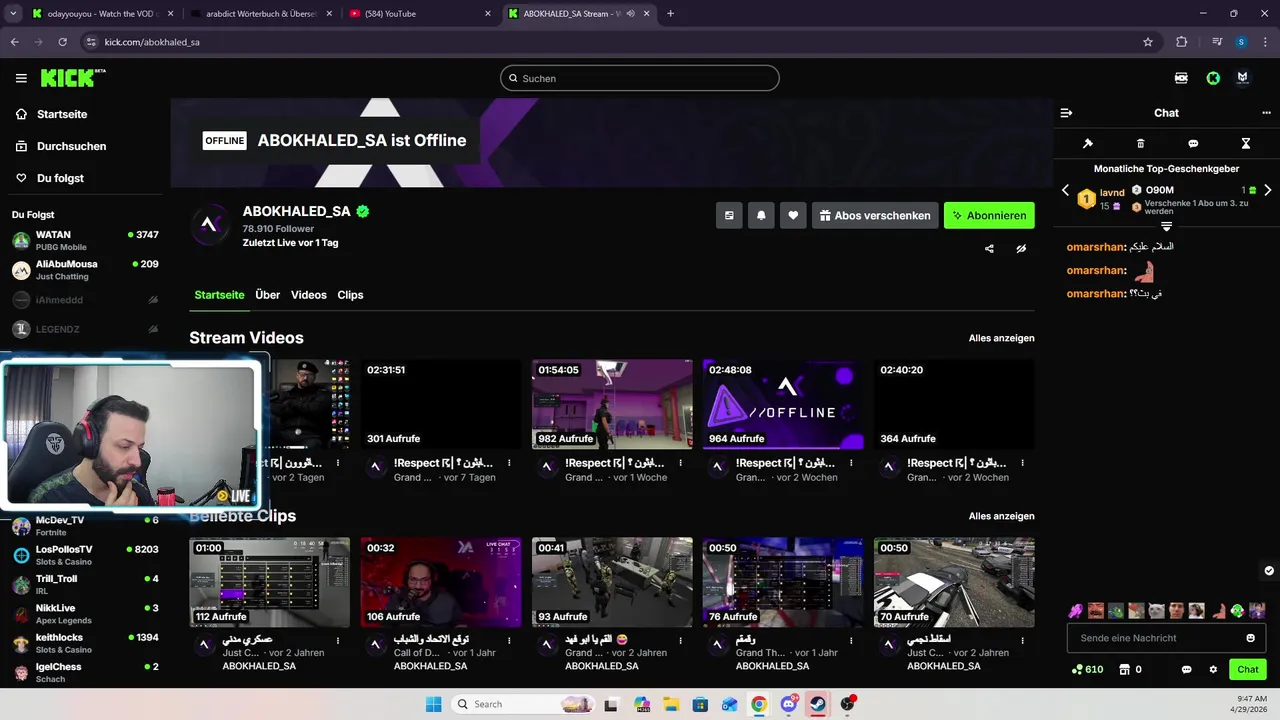The height and width of the screenshot is (720, 1280).
Task: Open LosPollosTV channel in sidebar
Action: (85, 555)
